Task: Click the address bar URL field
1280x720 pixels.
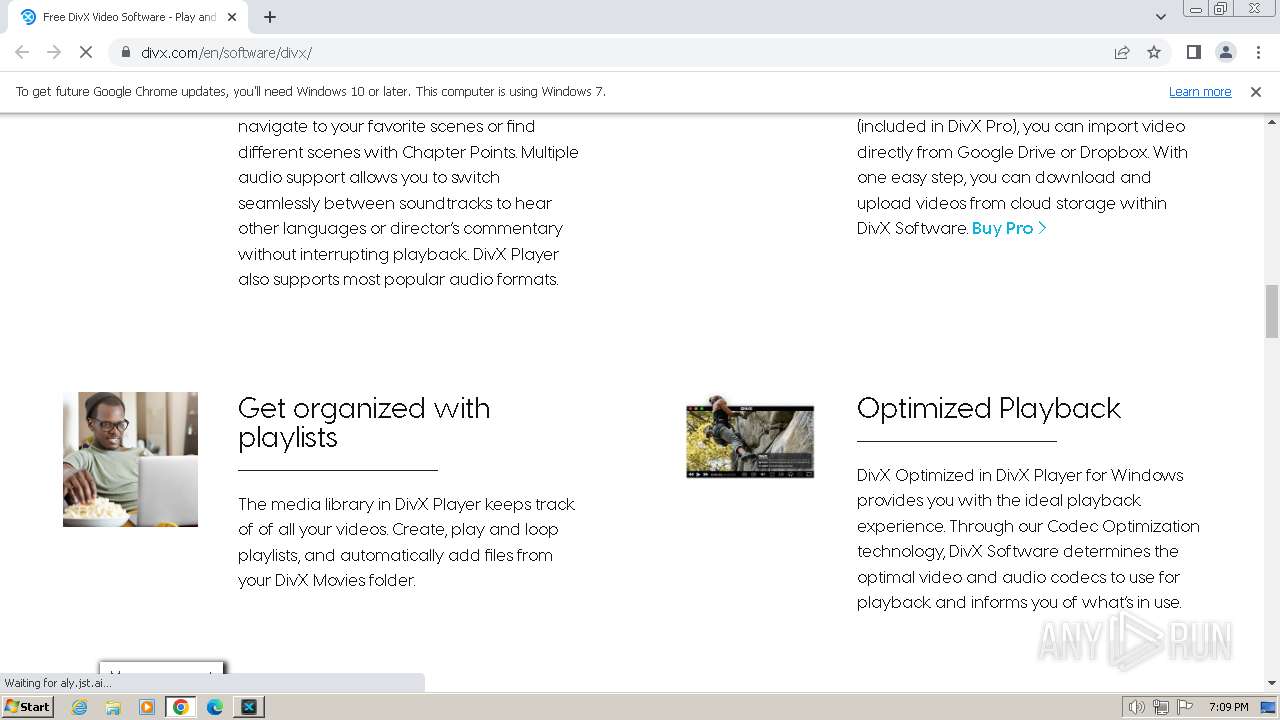Action: click(x=610, y=52)
